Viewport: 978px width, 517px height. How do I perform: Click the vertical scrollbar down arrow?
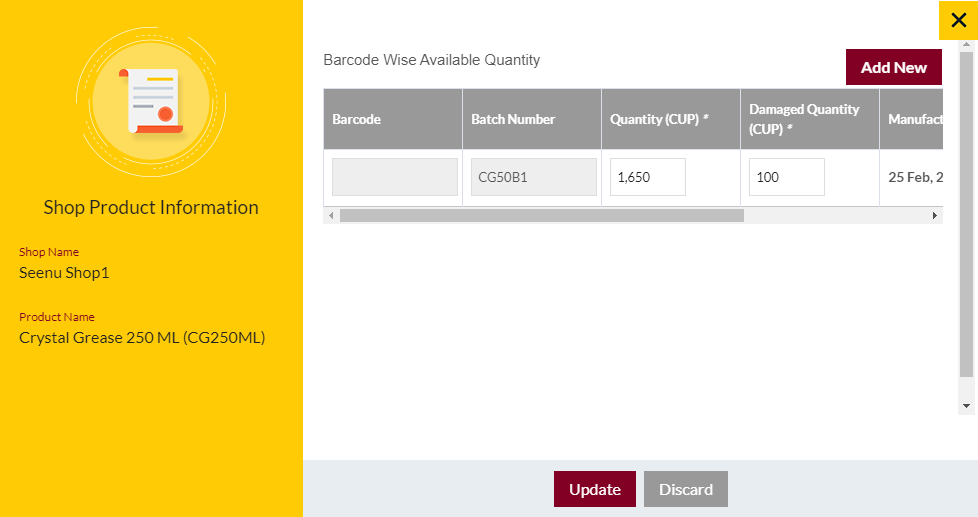[x=966, y=406]
